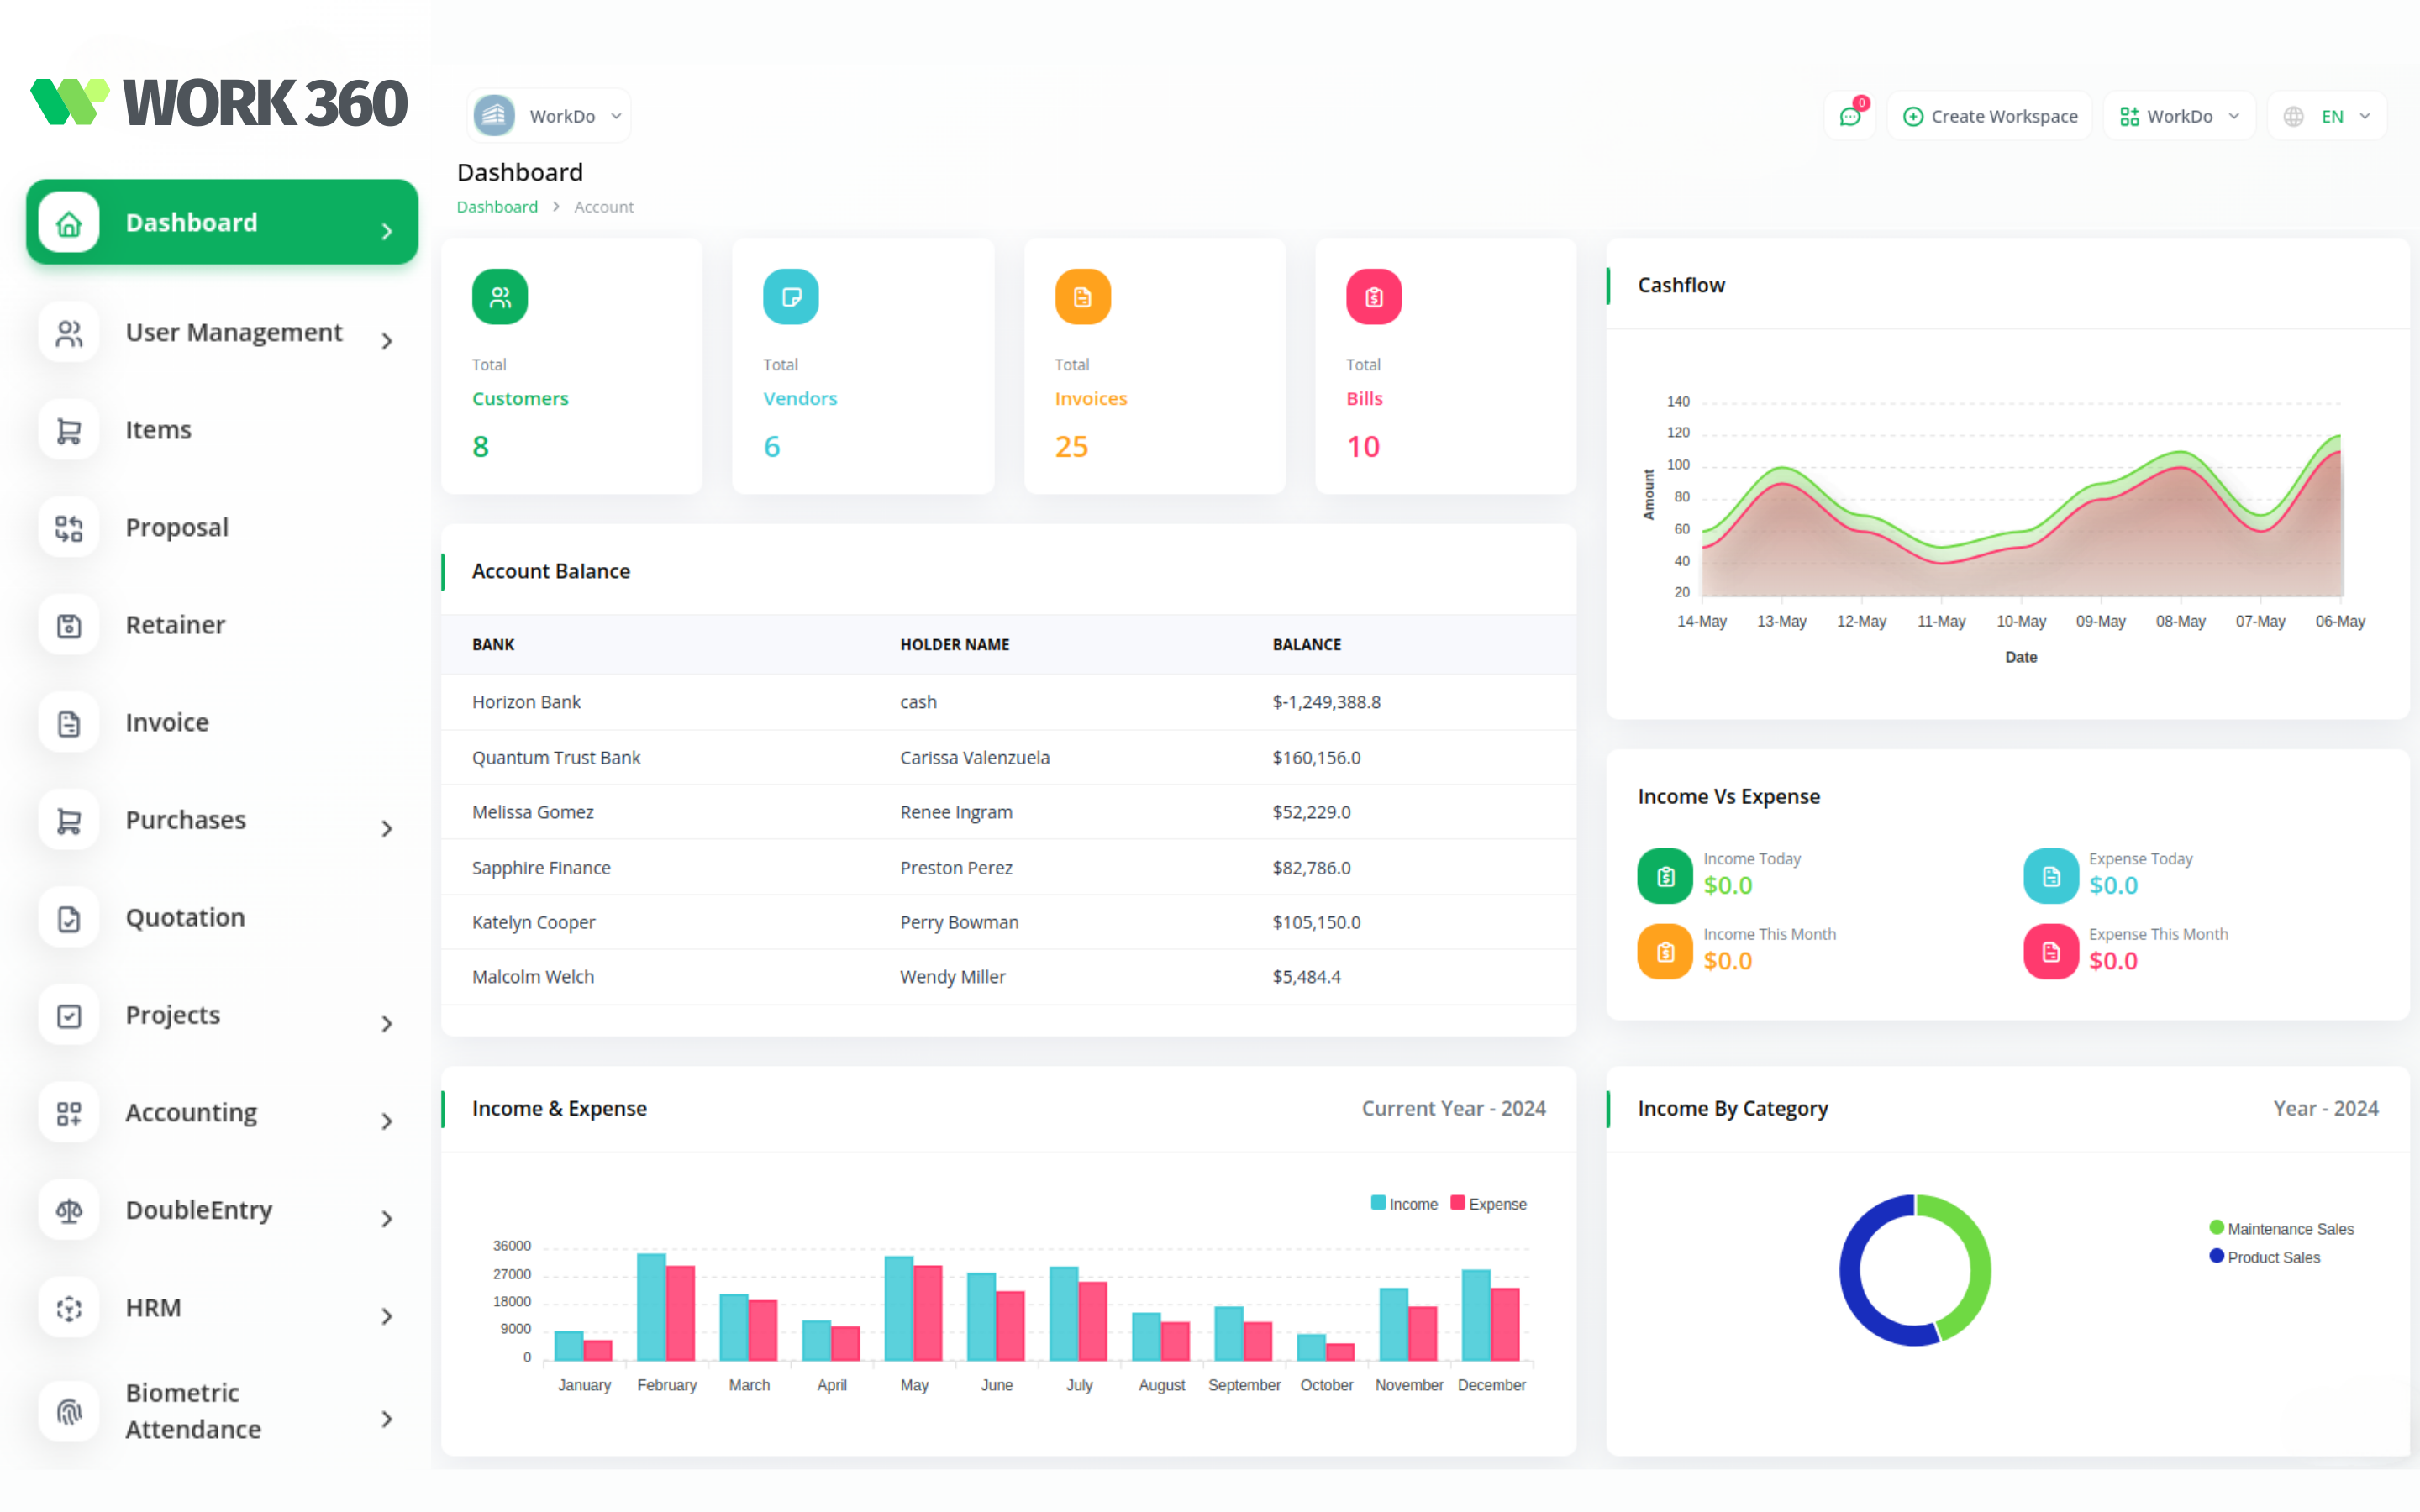Click the Biometric Attendance fingerprint icon
Viewport: 2420px width, 1512px height.
(x=69, y=1411)
